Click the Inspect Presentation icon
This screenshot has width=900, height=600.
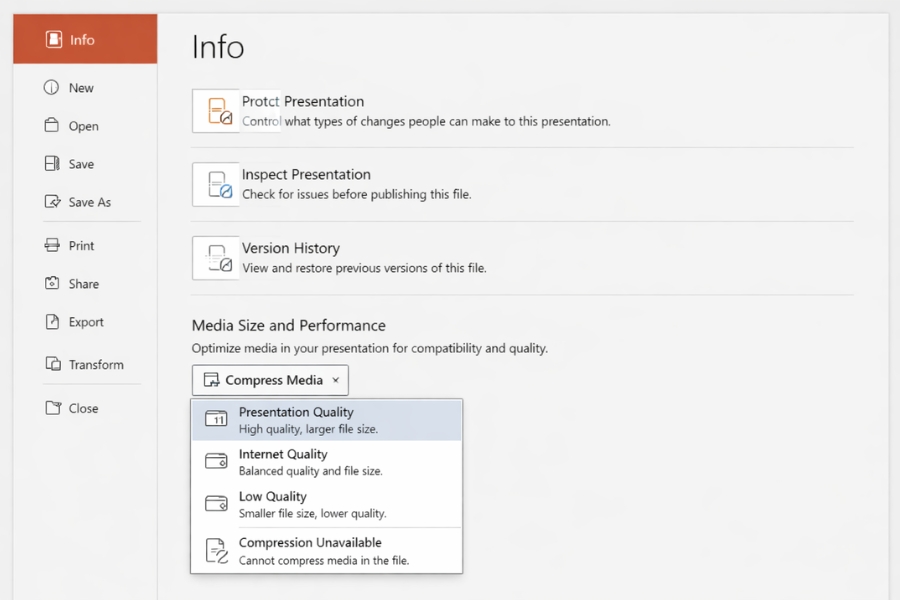click(x=217, y=184)
